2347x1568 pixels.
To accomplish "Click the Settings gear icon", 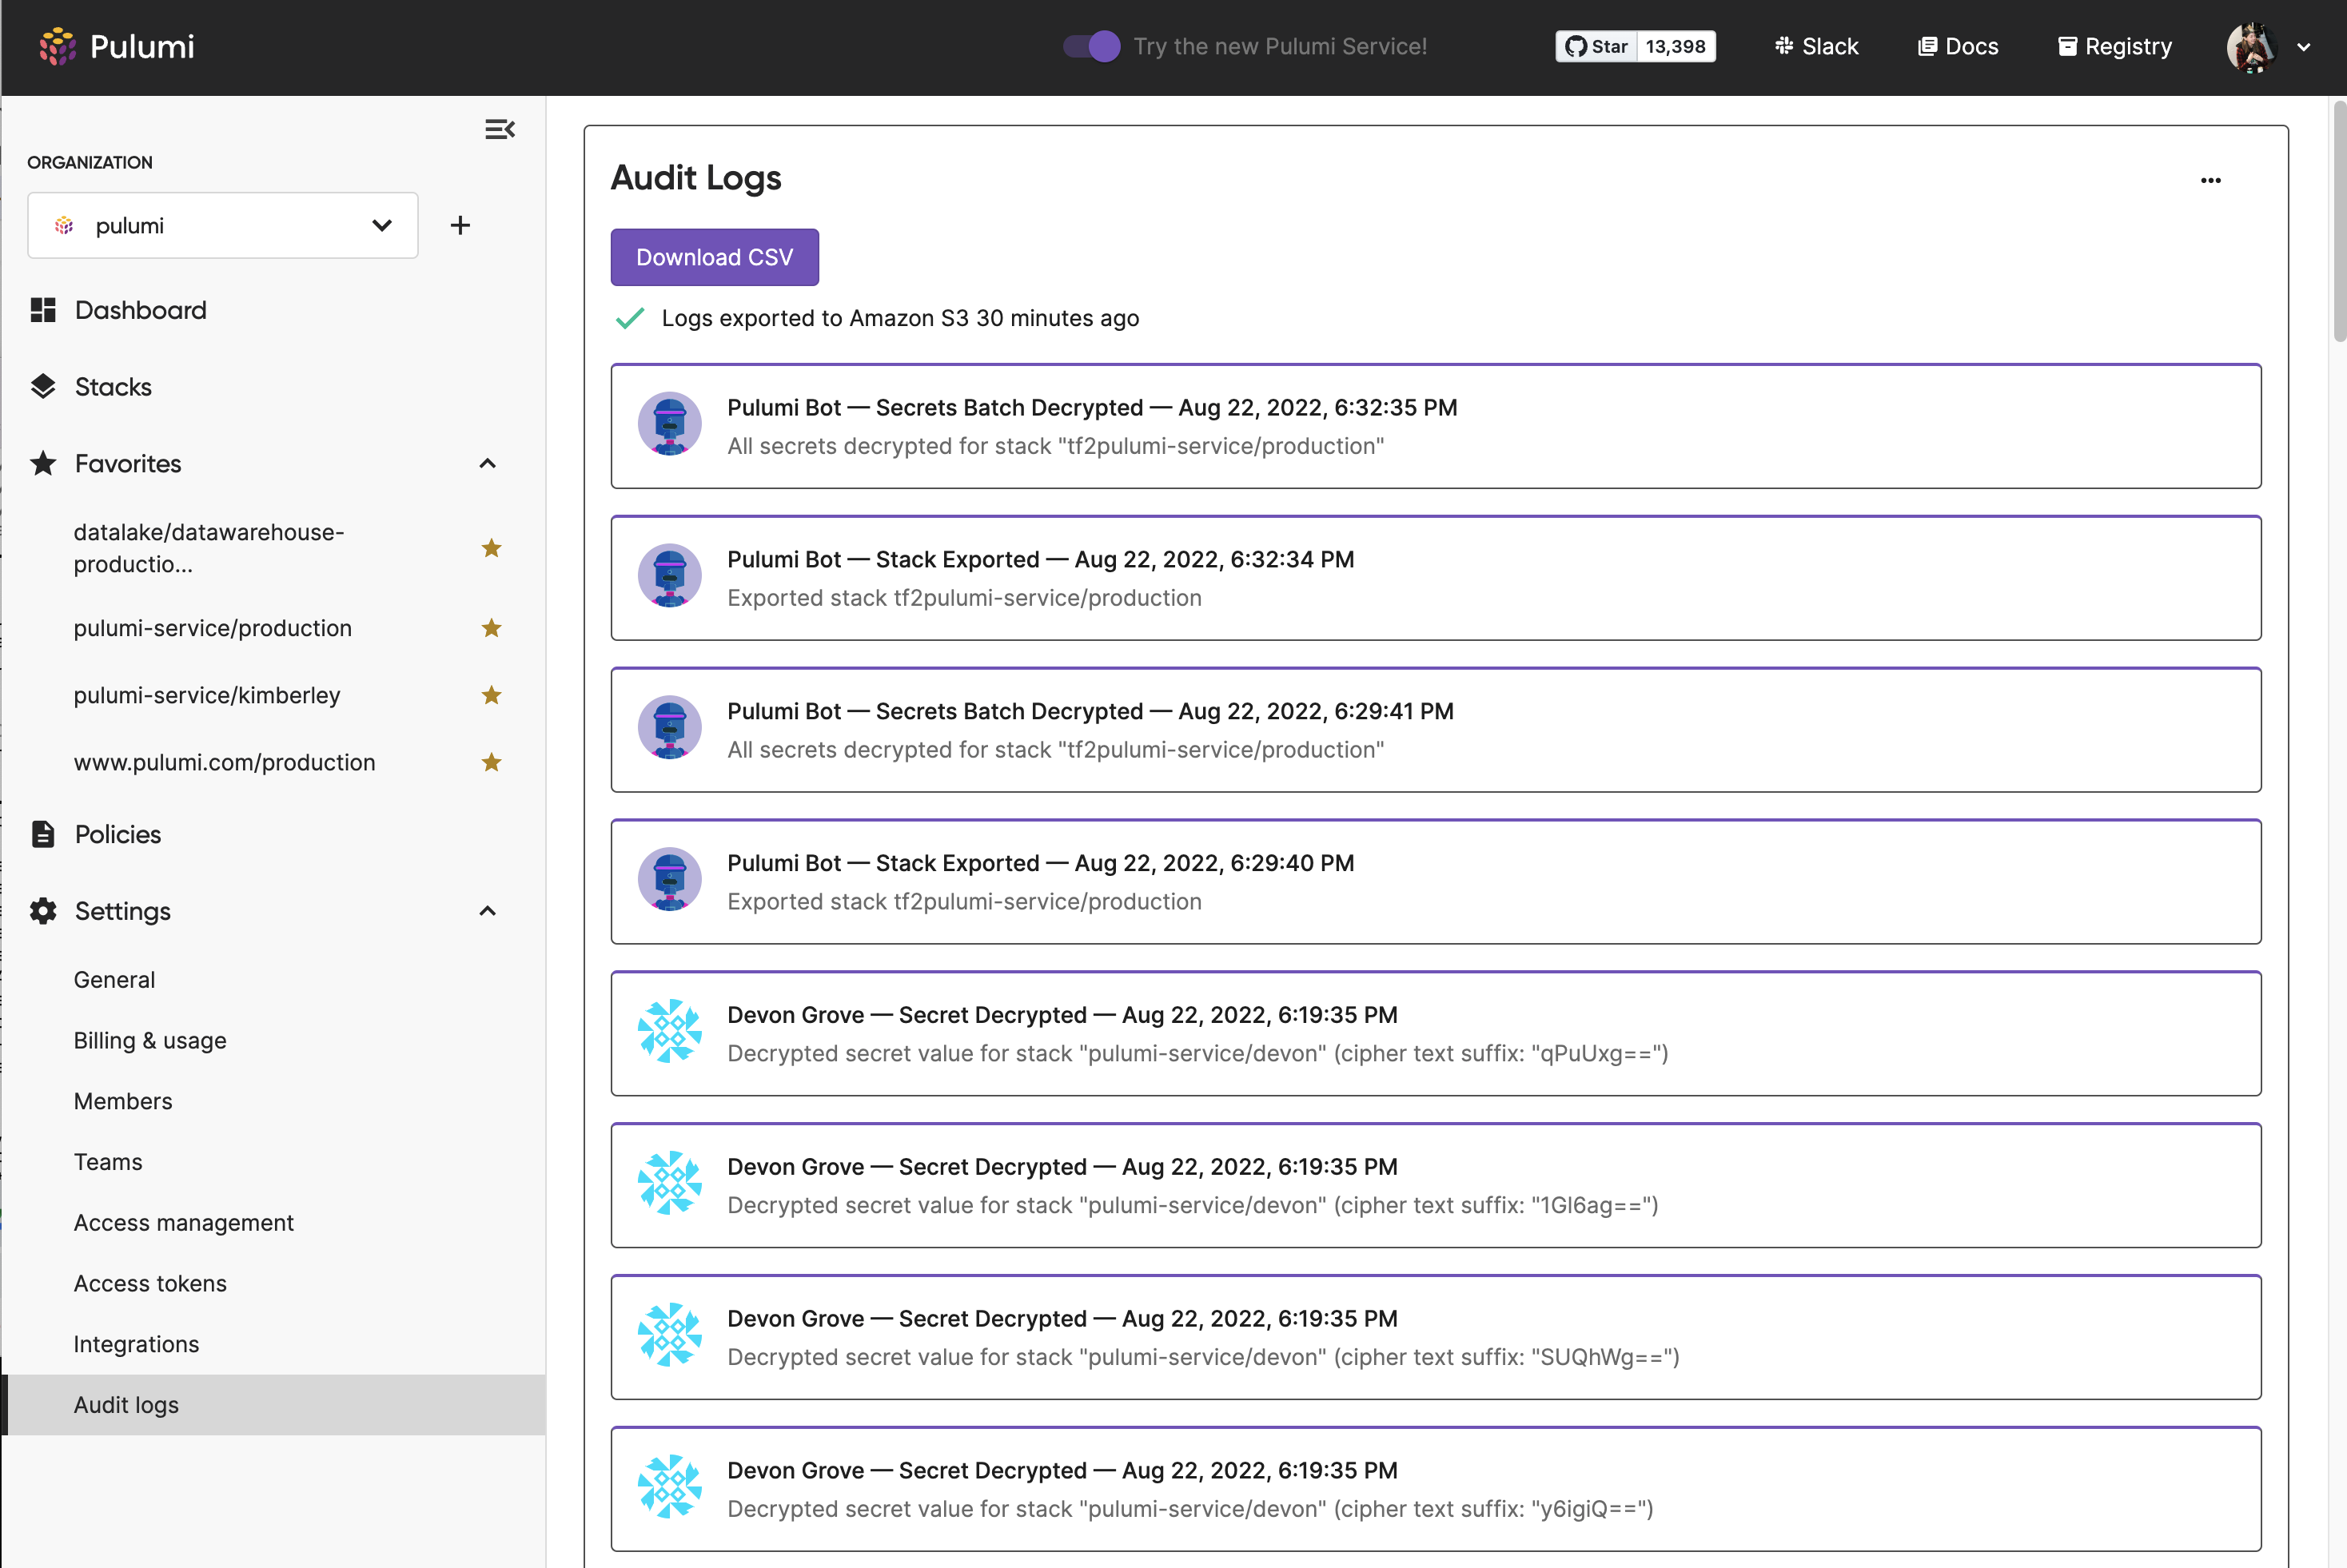I will point(43,911).
